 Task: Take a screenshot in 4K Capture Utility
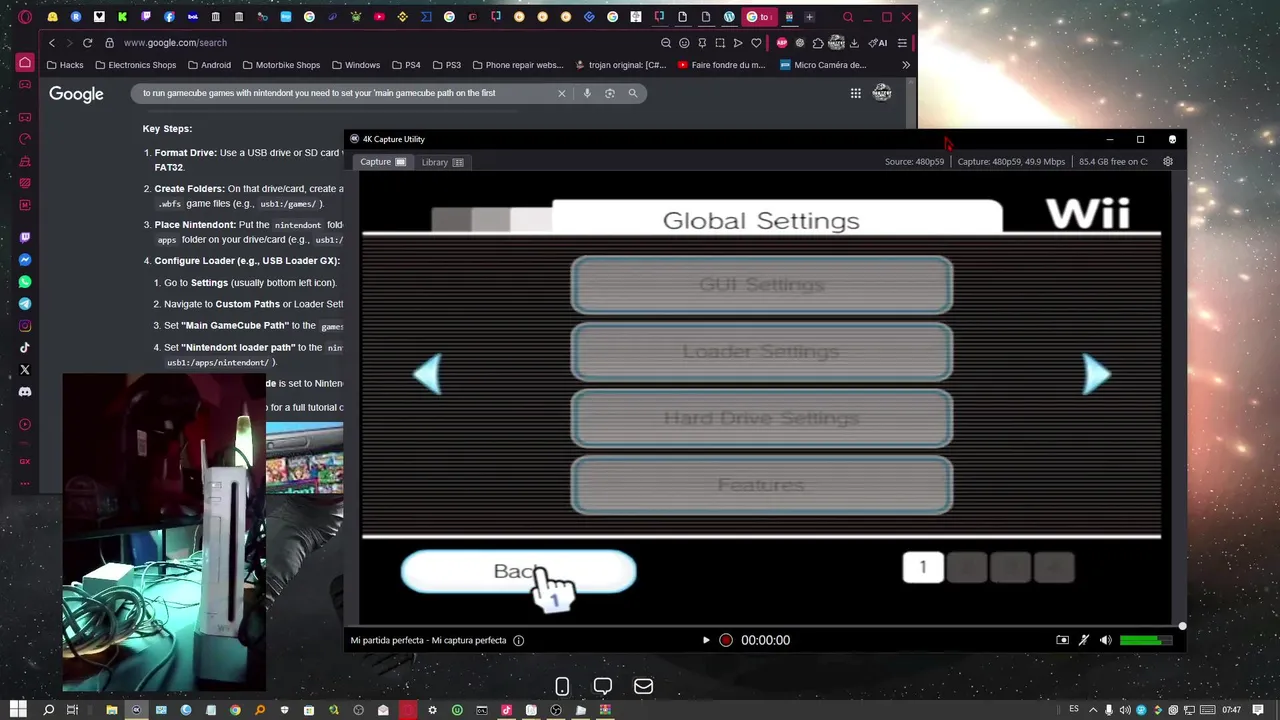(x=1062, y=640)
